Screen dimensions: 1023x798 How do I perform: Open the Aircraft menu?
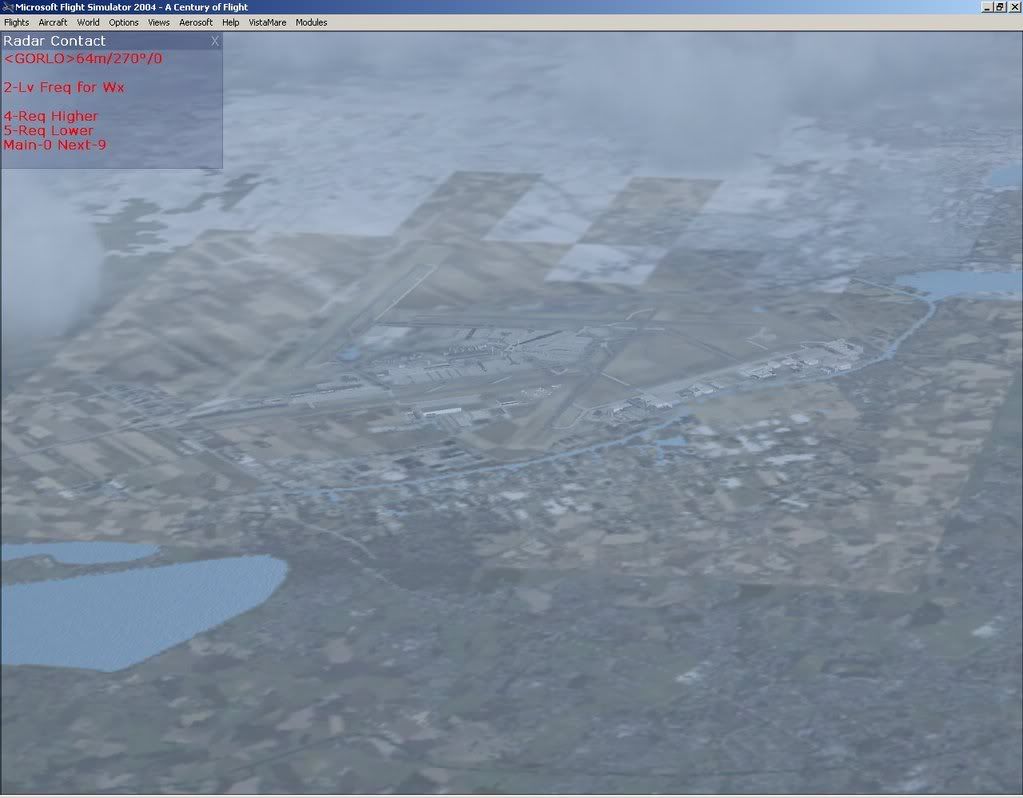(x=53, y=22)
